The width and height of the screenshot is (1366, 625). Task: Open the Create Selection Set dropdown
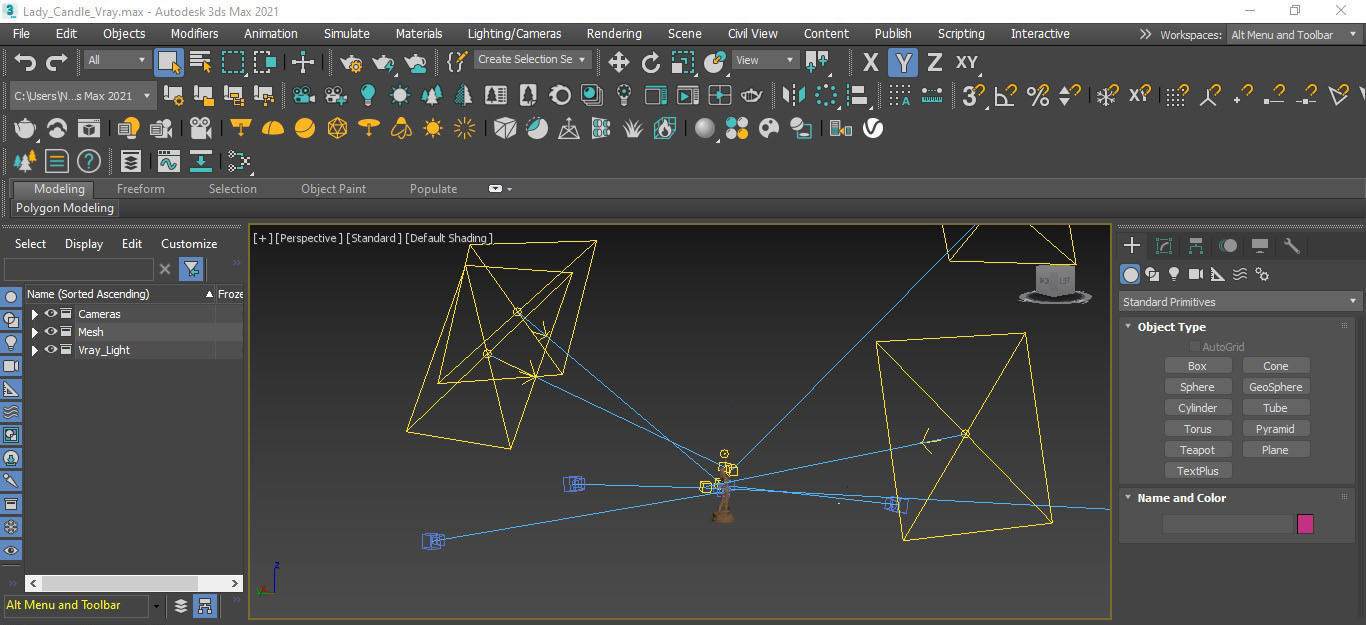pos(532,60)
